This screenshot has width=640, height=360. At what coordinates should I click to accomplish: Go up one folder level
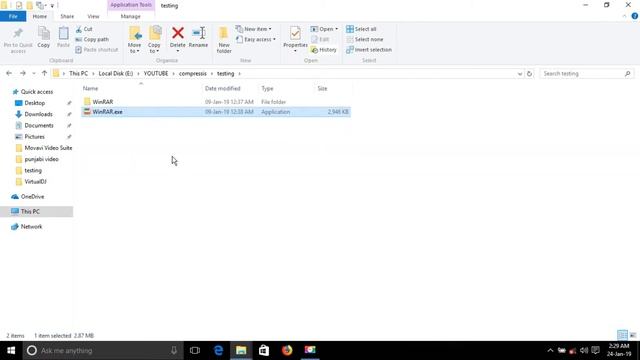[x=44, y=73]
